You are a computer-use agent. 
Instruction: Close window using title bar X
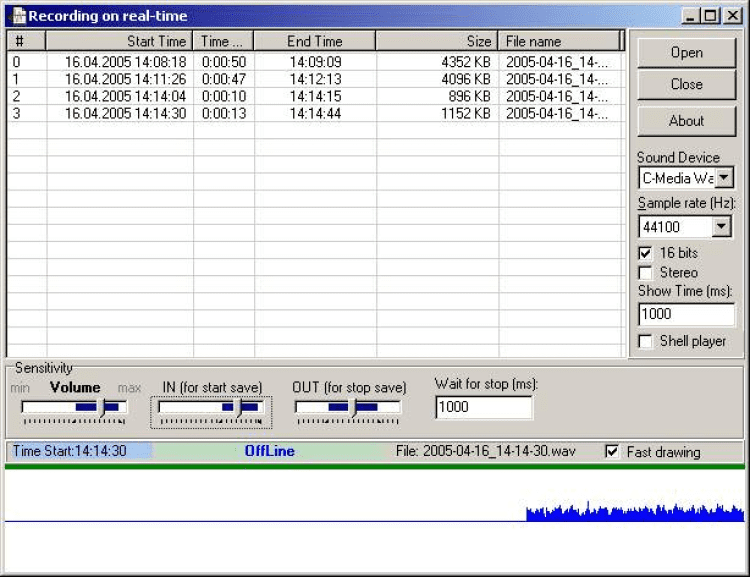coord(732,16)
